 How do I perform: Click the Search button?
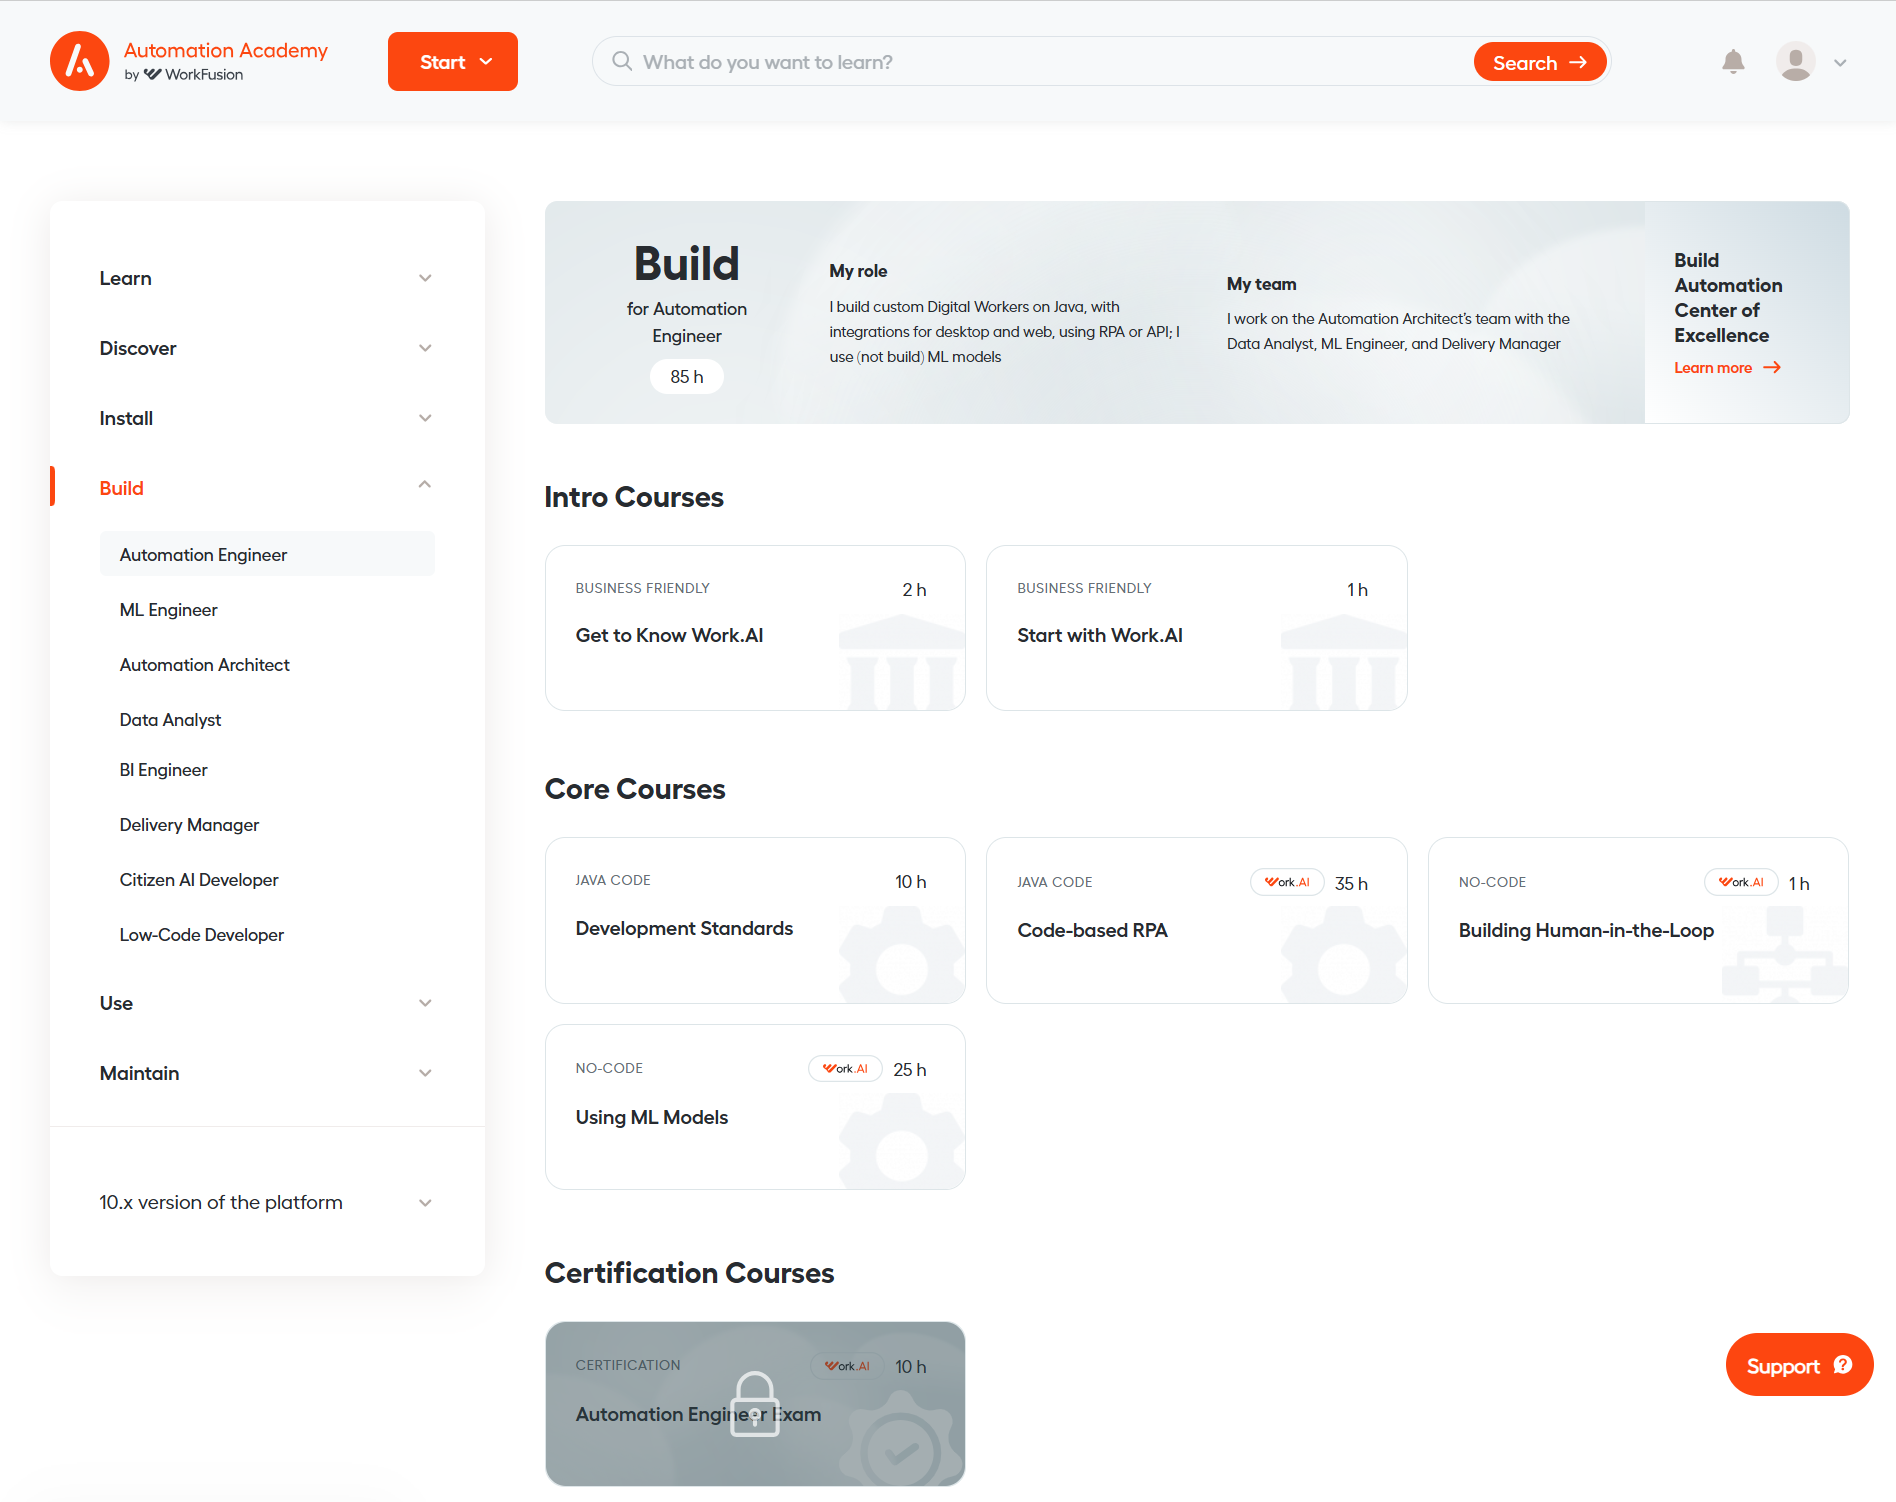click(x=1540, y=62)
